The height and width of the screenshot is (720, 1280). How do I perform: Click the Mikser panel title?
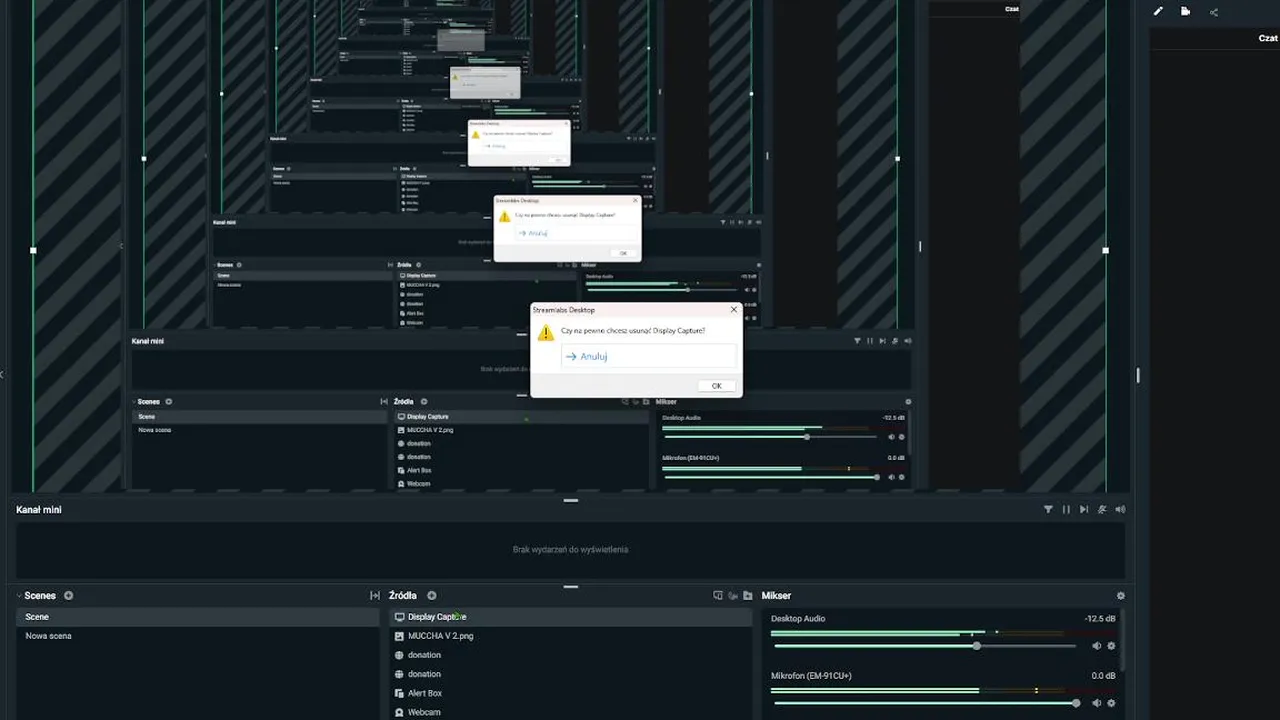click(x=776, y=595)
